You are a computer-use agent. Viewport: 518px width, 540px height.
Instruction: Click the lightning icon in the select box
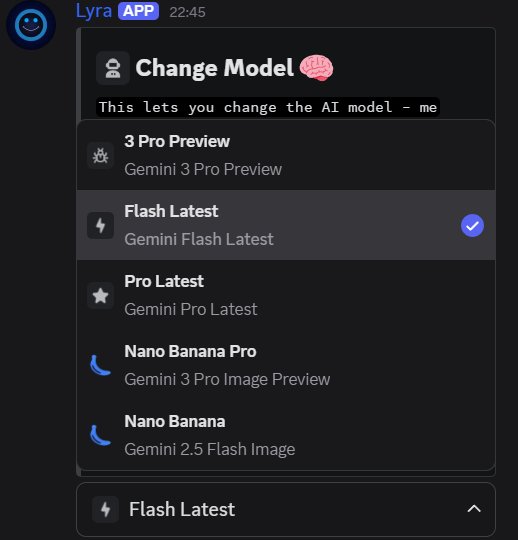[105, 509]
